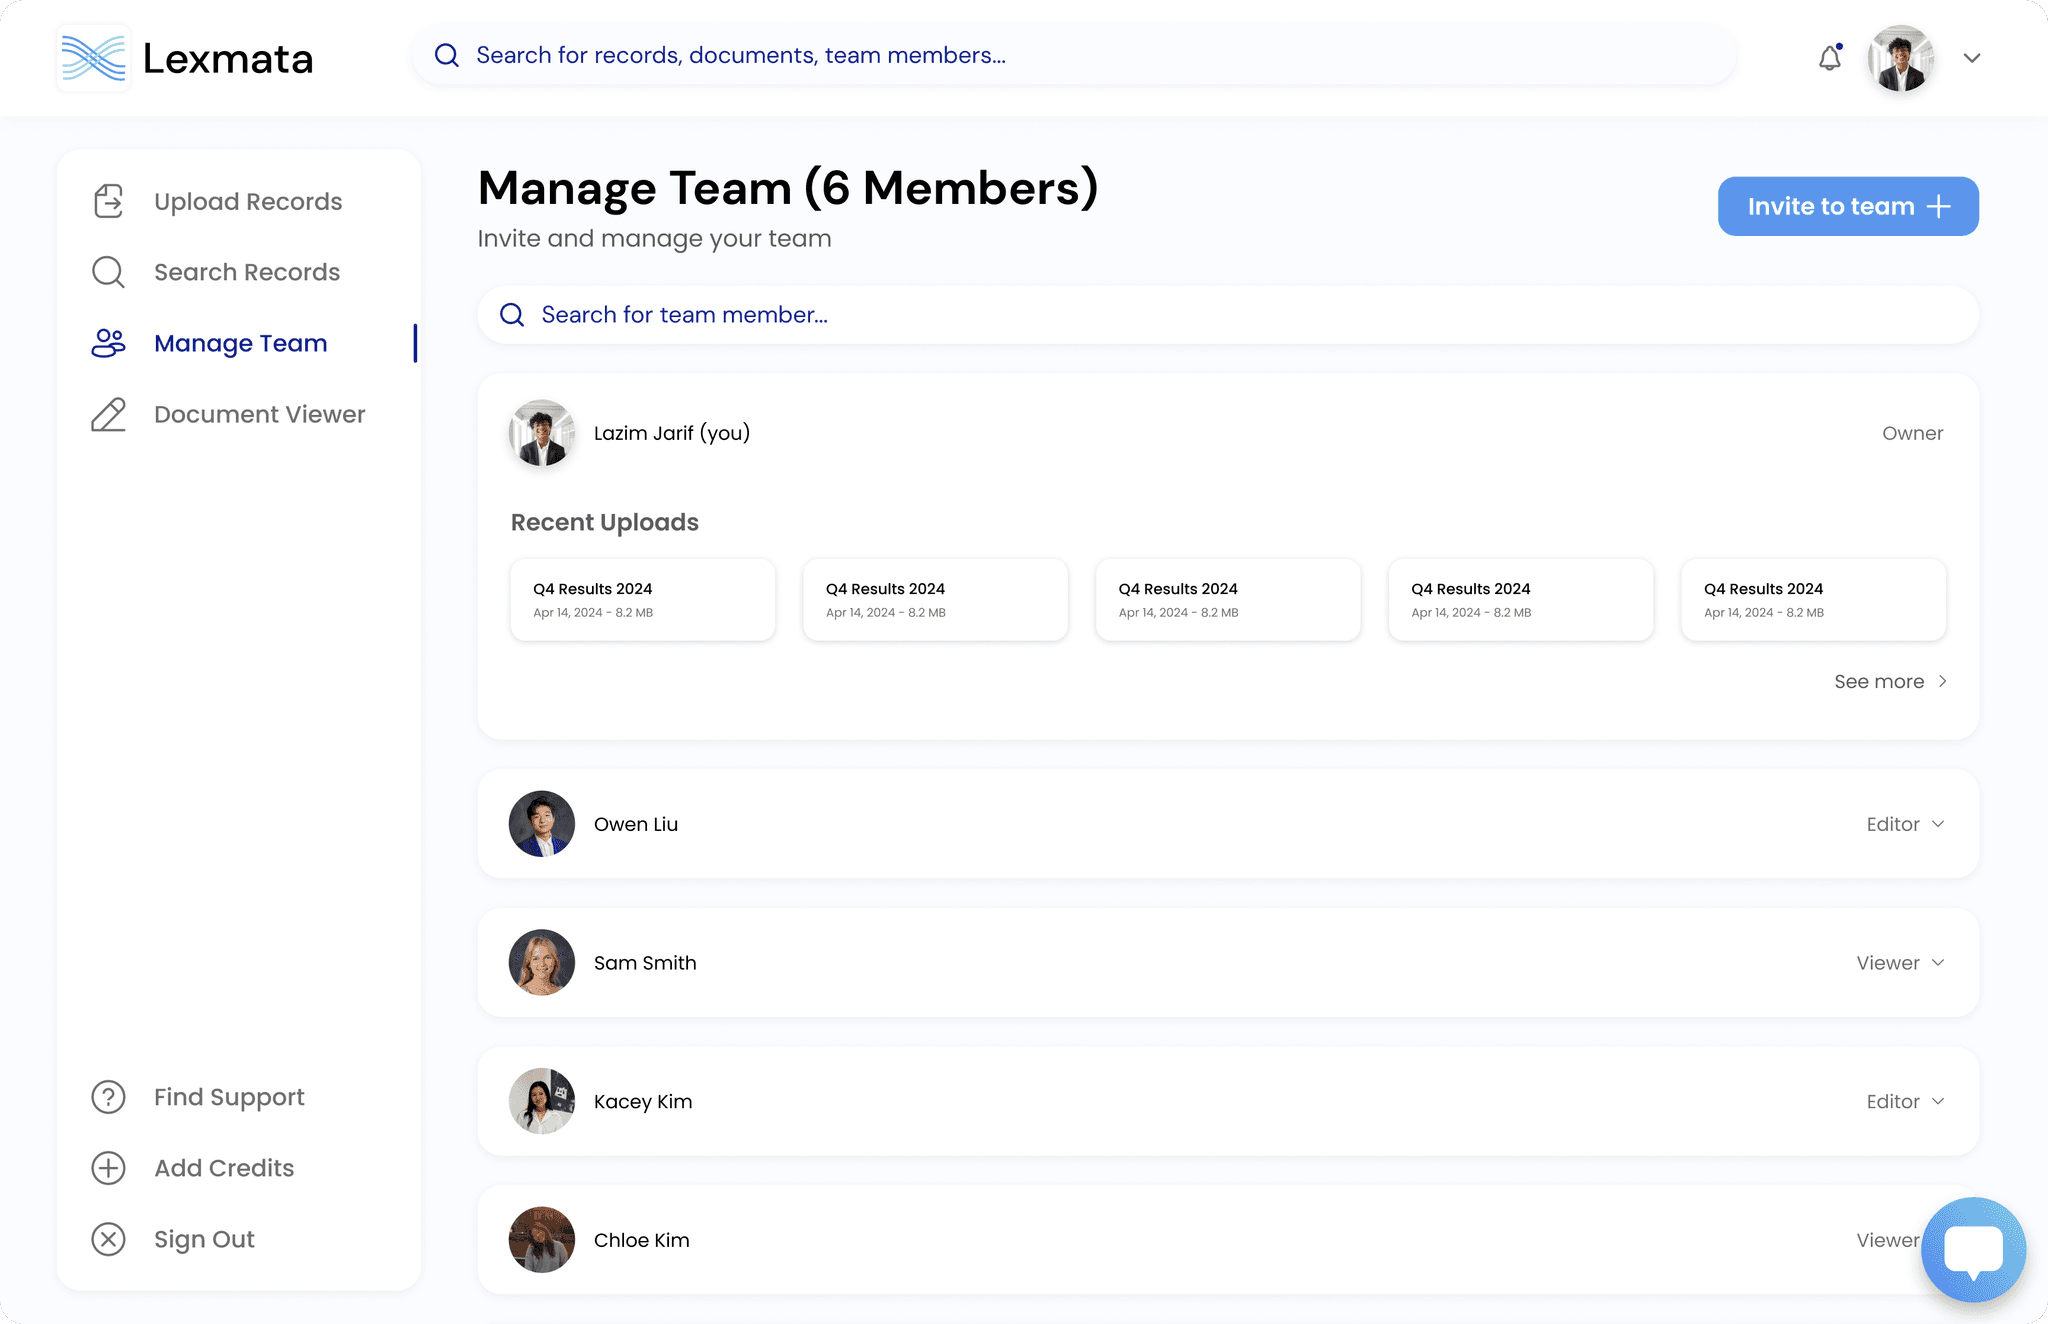Click the Add Credits plus icon
The image size is (2048, 1324).
point(108,1168)
